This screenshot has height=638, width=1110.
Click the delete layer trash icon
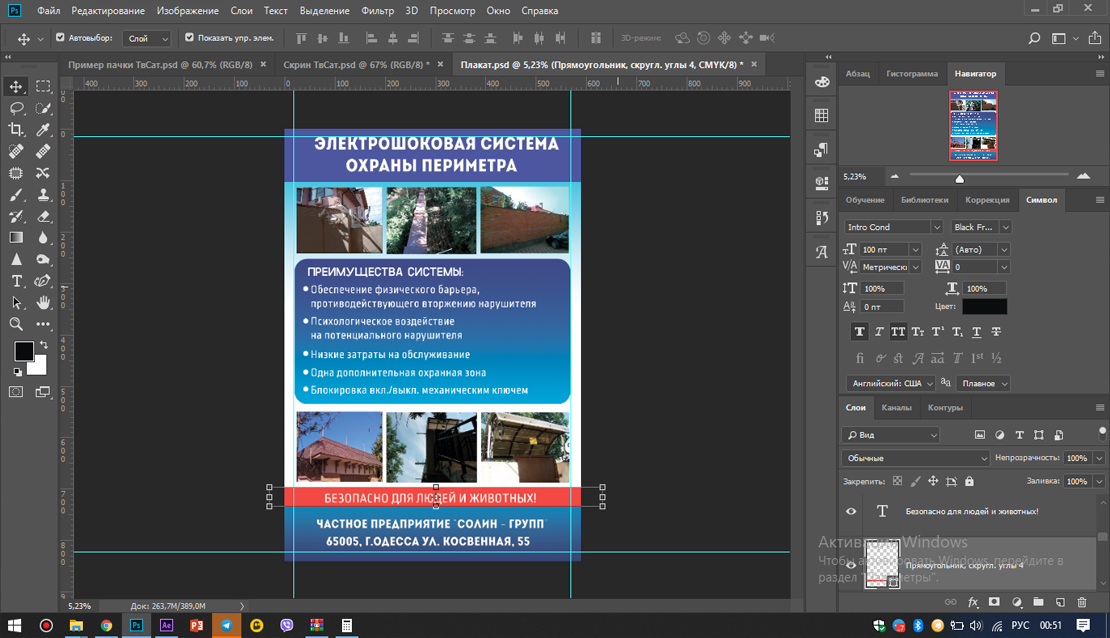1081,602
